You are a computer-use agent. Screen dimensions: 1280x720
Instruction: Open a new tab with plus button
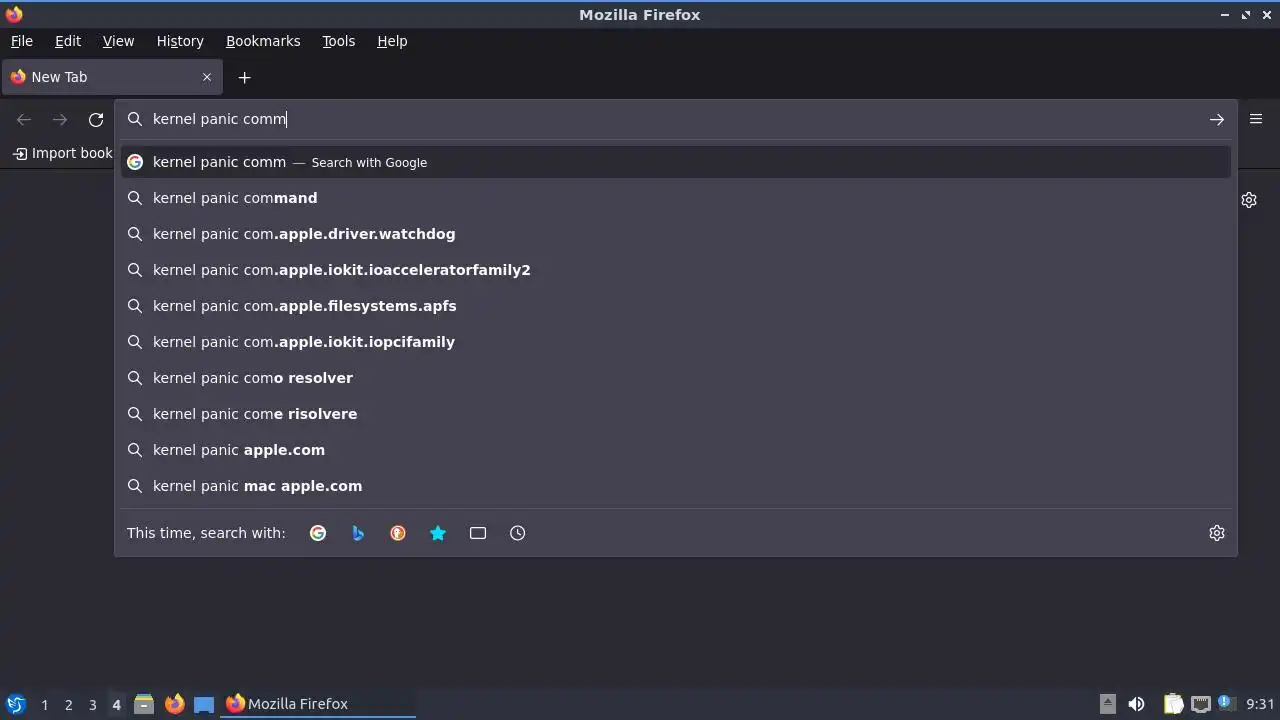(x=244, y=77)
